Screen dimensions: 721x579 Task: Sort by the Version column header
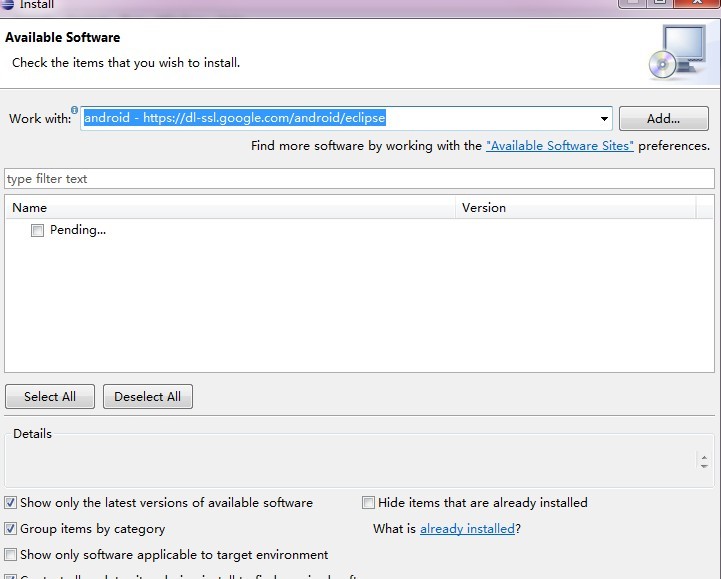click(x=575, y=208)
